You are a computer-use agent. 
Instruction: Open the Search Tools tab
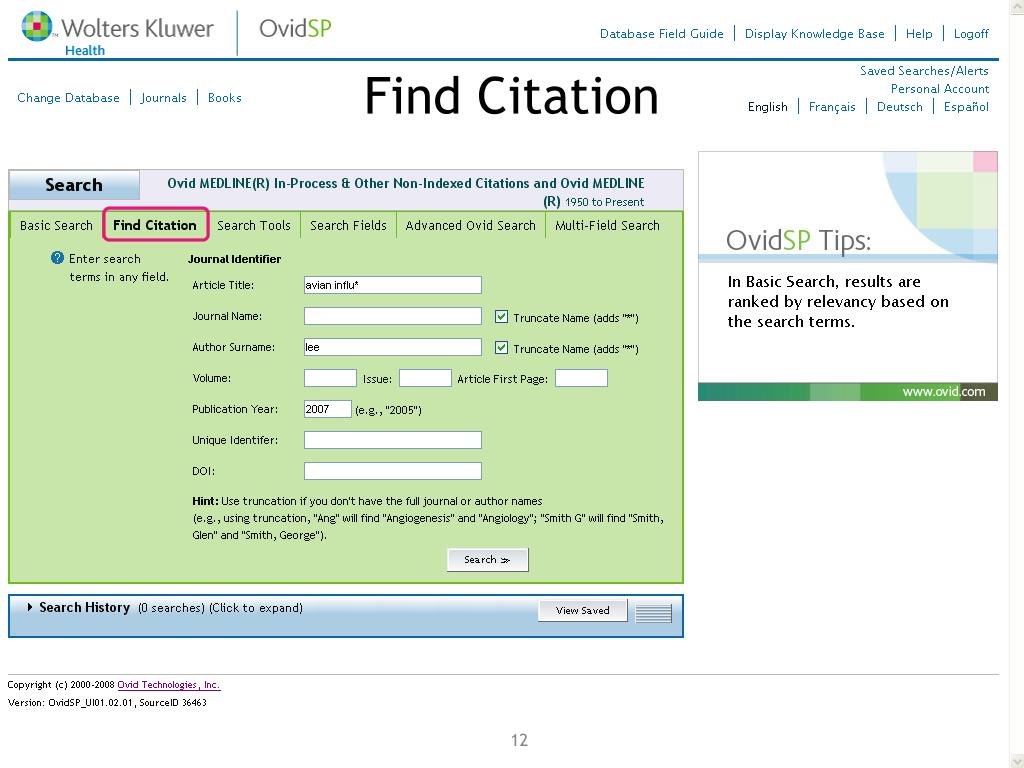coord(253,225)
